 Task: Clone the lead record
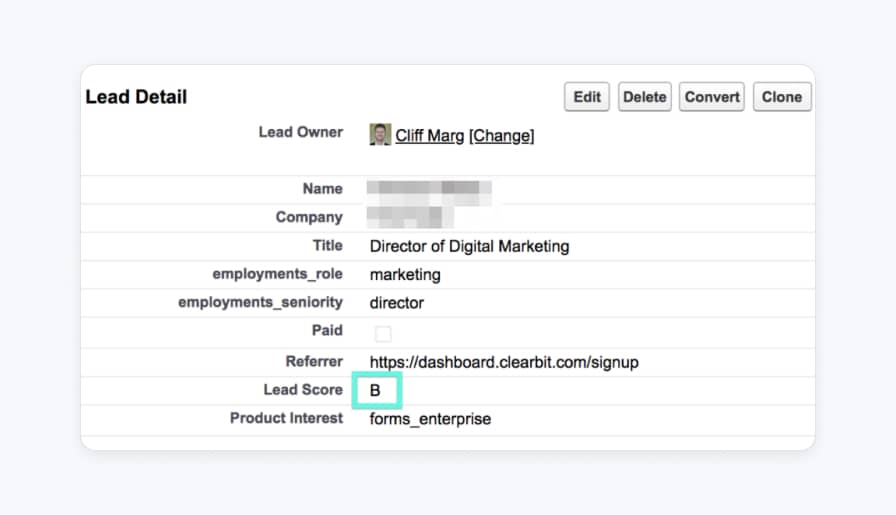781,97
